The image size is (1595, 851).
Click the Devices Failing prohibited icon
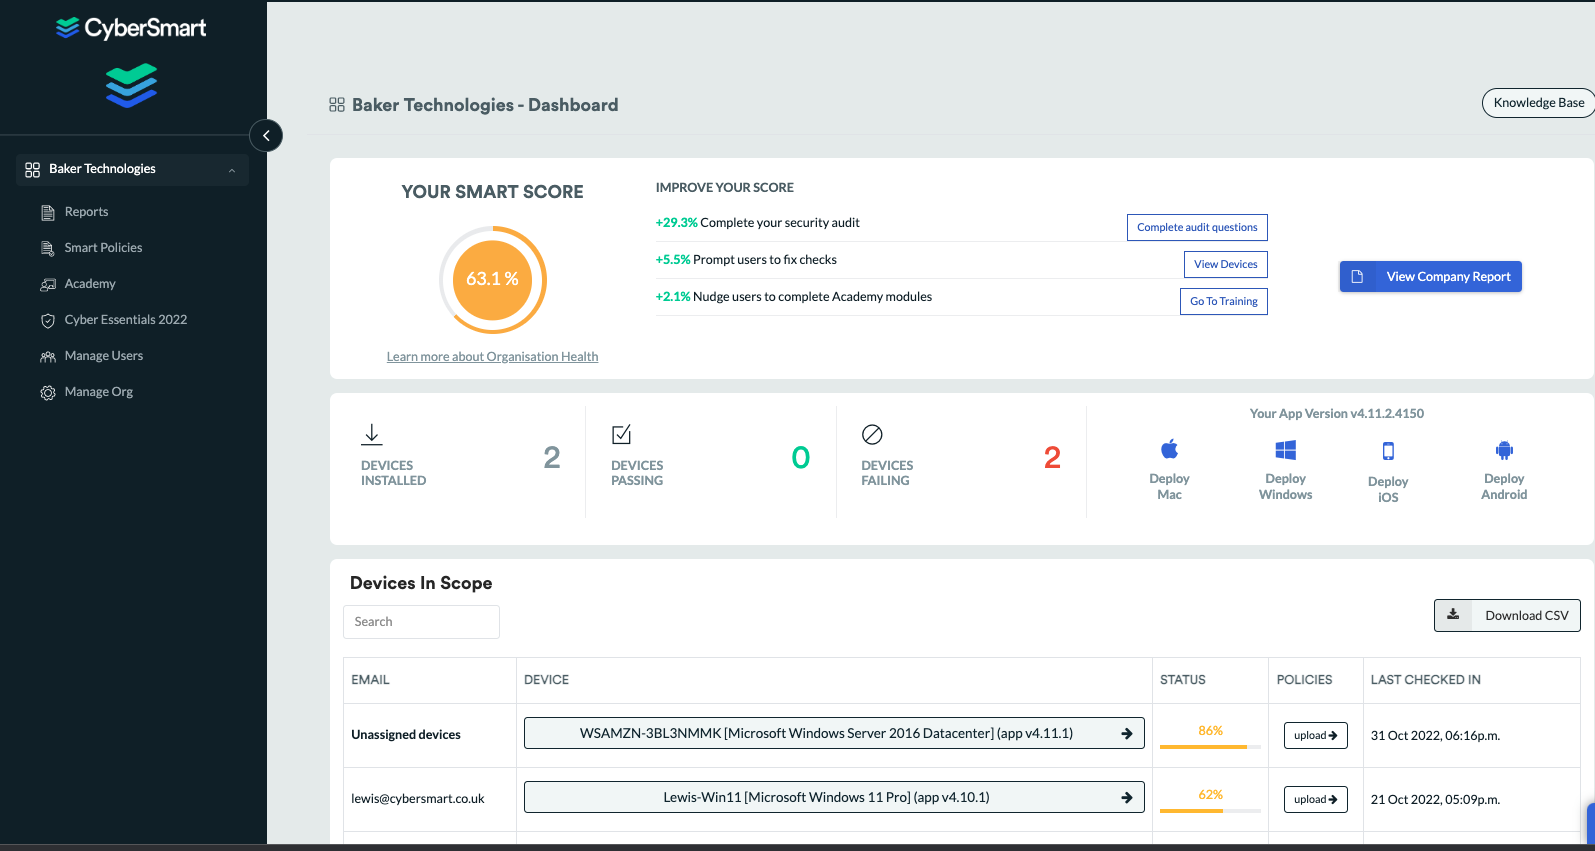click(872, 434)
